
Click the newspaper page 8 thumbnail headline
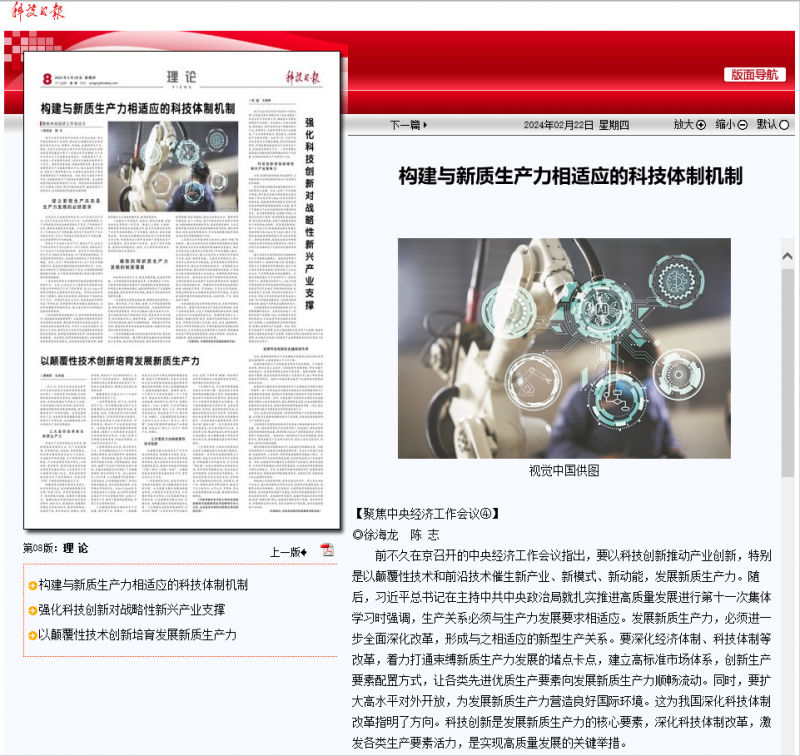[137, 107]
